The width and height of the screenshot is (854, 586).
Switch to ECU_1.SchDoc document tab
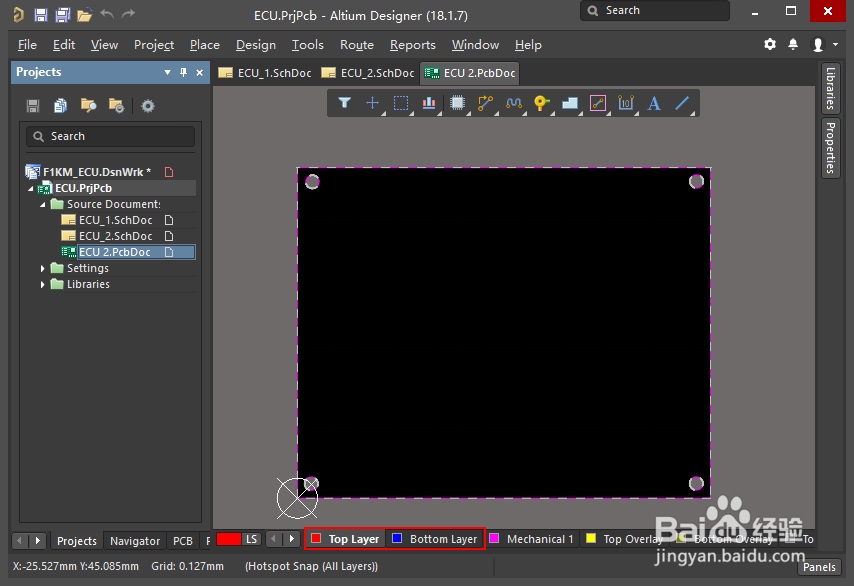pyautogui.click(x=265, y=73)
